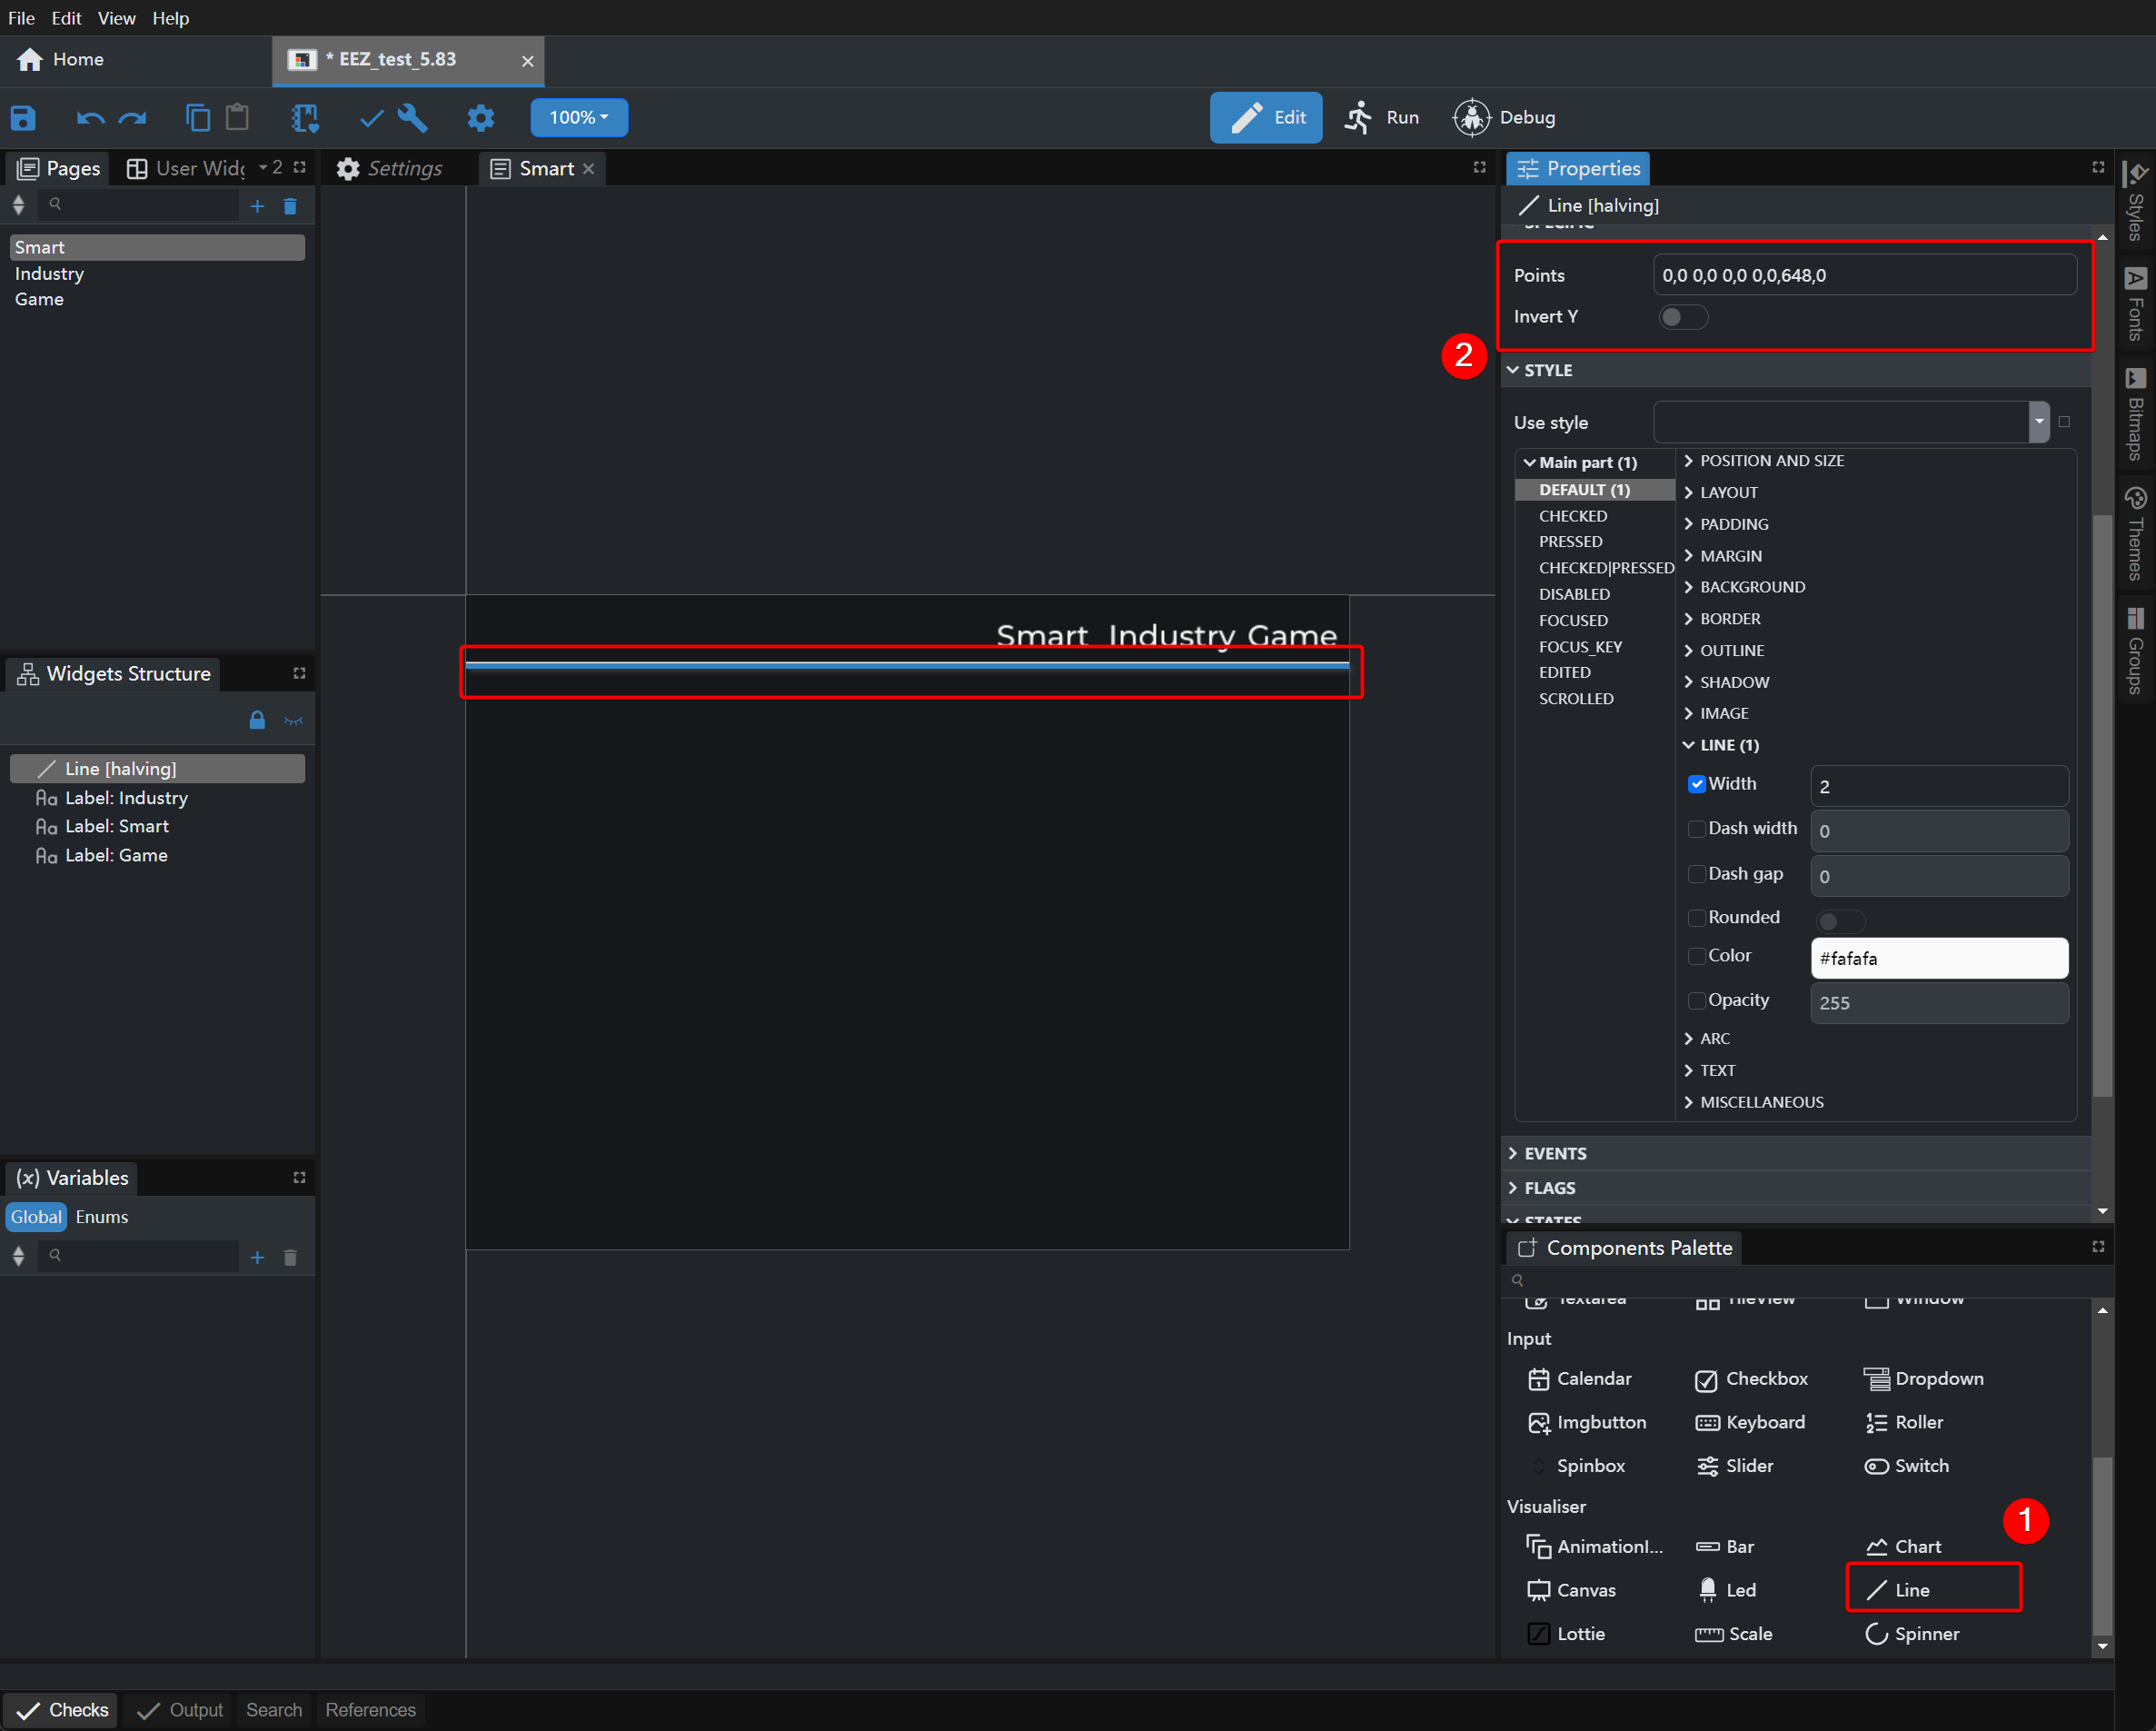This screenshot has width=2156, height=1731.
Task: Click the Redo arrow icon
Action: pos(133,118)
